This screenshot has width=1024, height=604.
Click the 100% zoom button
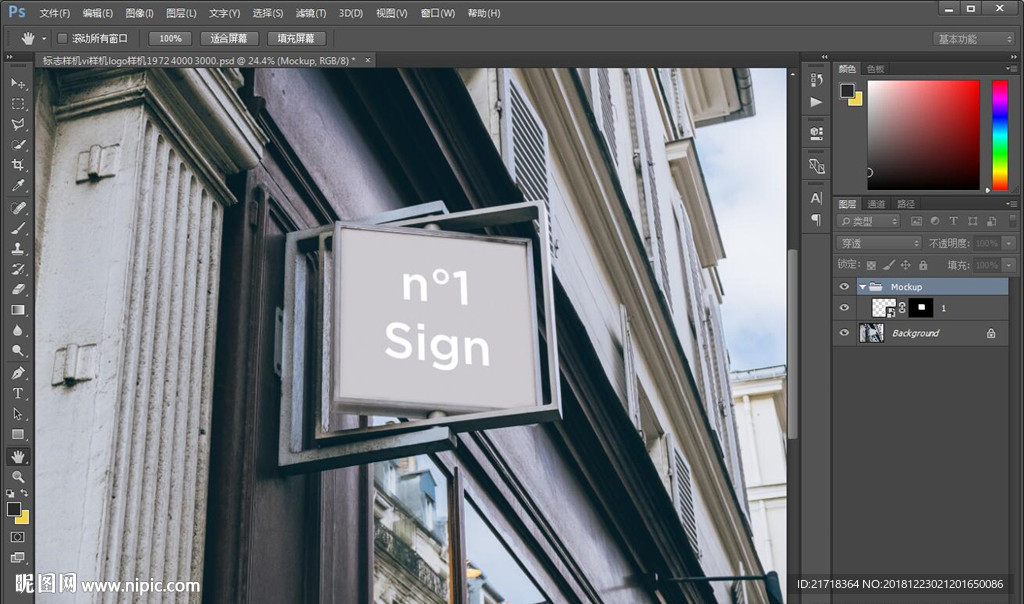pos(170,39)
